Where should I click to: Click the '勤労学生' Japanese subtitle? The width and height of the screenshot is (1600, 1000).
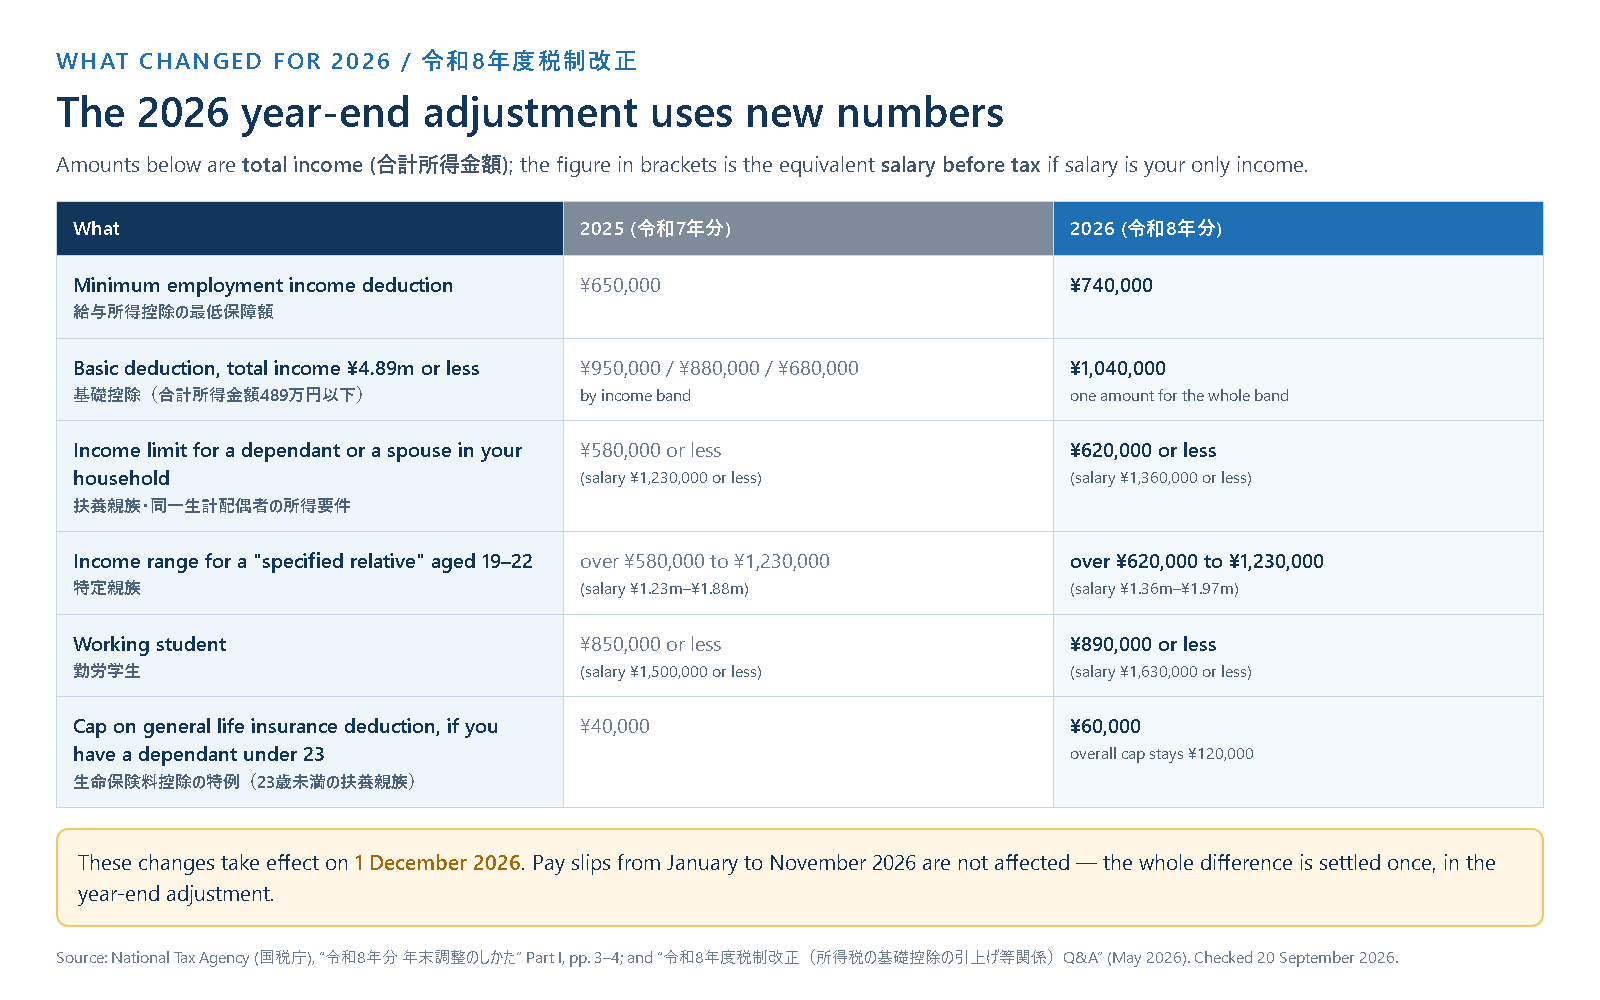click(x=107, y=671)
